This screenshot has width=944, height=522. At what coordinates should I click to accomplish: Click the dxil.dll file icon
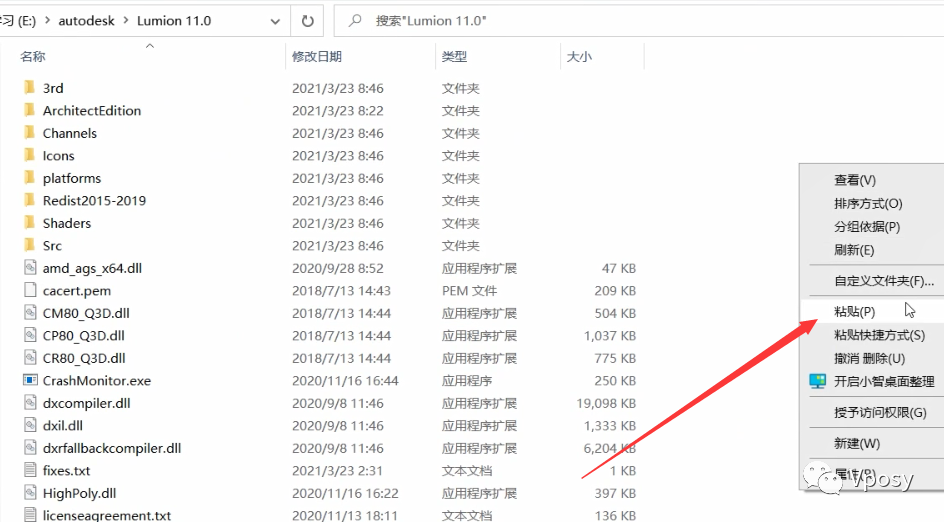click(30, 425)
